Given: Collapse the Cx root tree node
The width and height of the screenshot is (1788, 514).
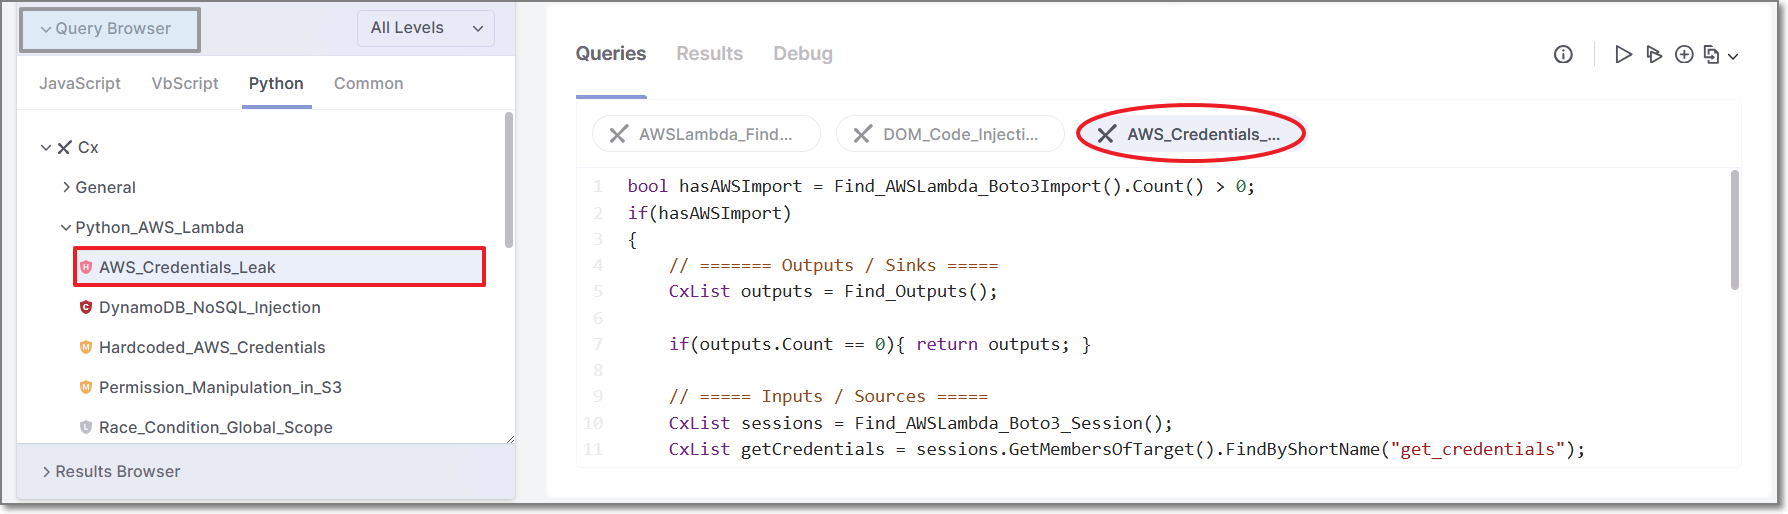Looking at the screenshot, I should click(x=45, y=148).
